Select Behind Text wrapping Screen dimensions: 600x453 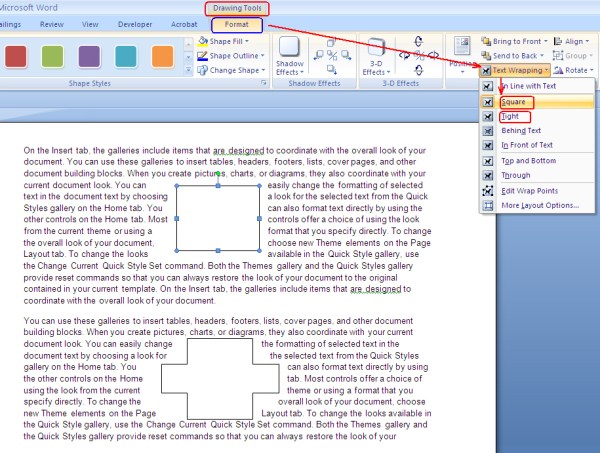click(520, 131)
